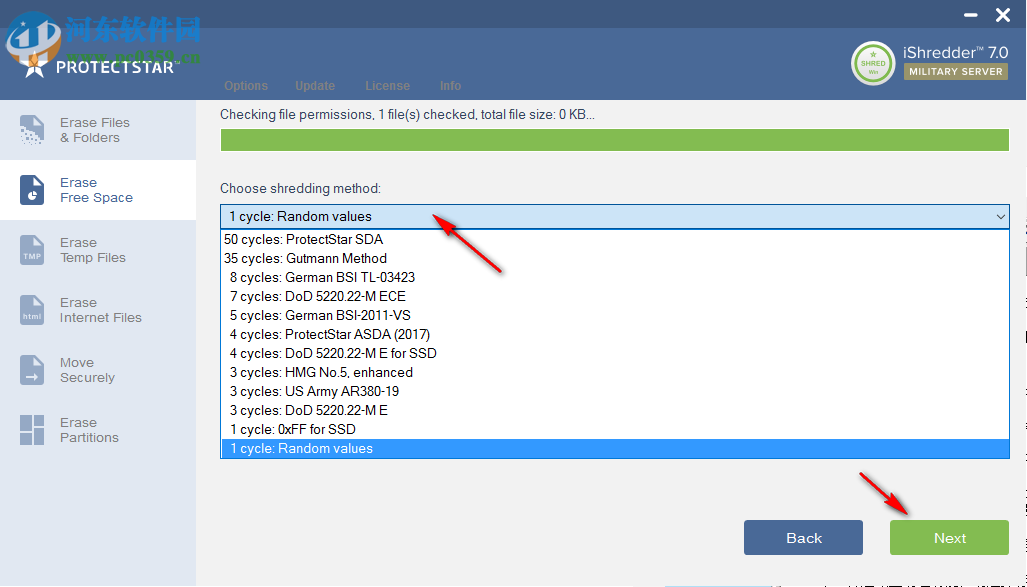The height and width of the screenshot is (587, 1027).
Task: Click the Erase Partitions grid icon
Action: tap(31, 430)
